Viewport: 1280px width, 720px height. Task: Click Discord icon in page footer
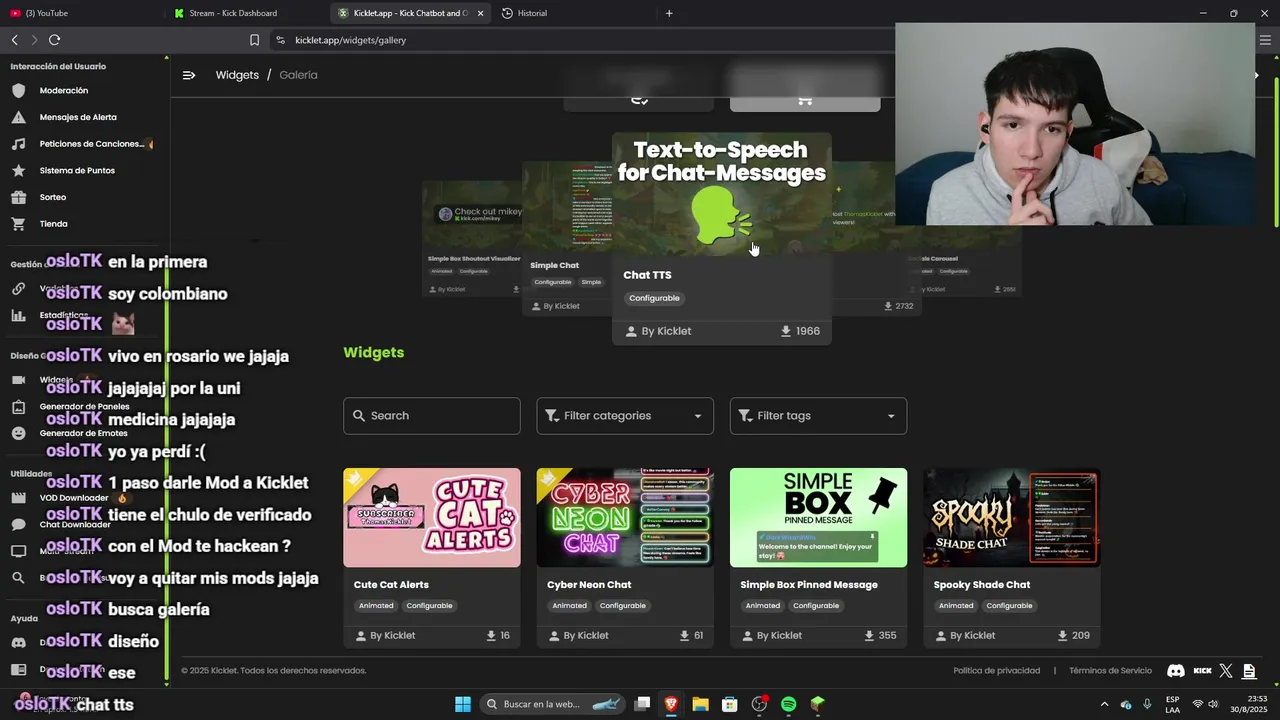(x=1176, y=671)
